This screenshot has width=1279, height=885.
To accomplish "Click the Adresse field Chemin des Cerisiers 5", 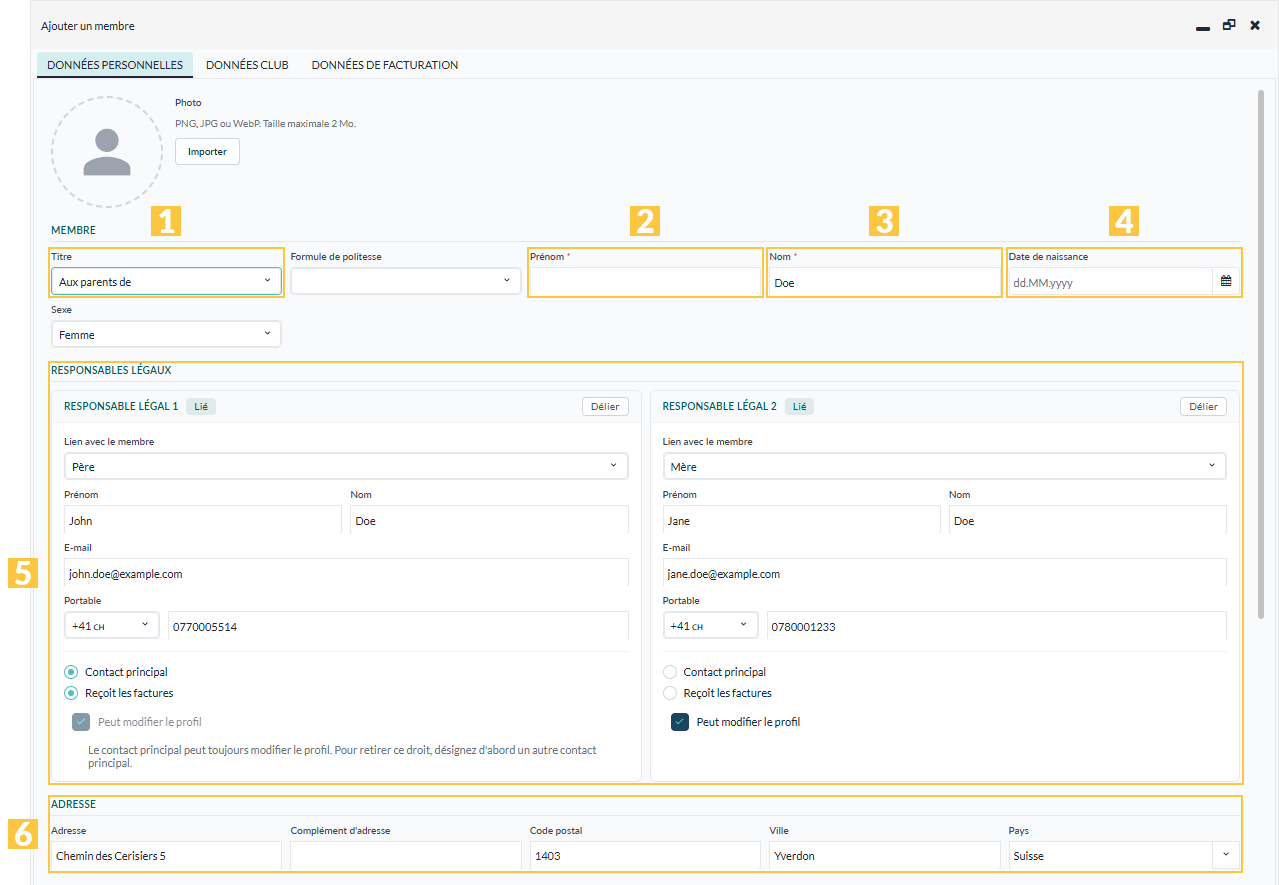I will pos(166,856).
